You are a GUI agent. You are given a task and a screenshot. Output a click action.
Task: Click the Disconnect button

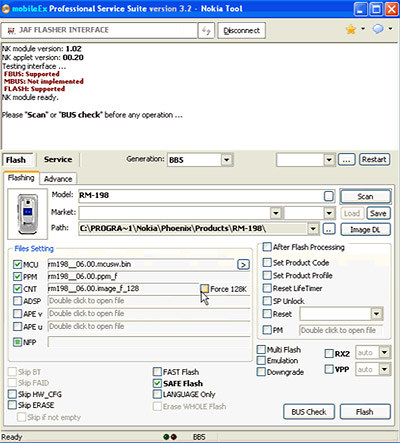click(x=242, y=31)
